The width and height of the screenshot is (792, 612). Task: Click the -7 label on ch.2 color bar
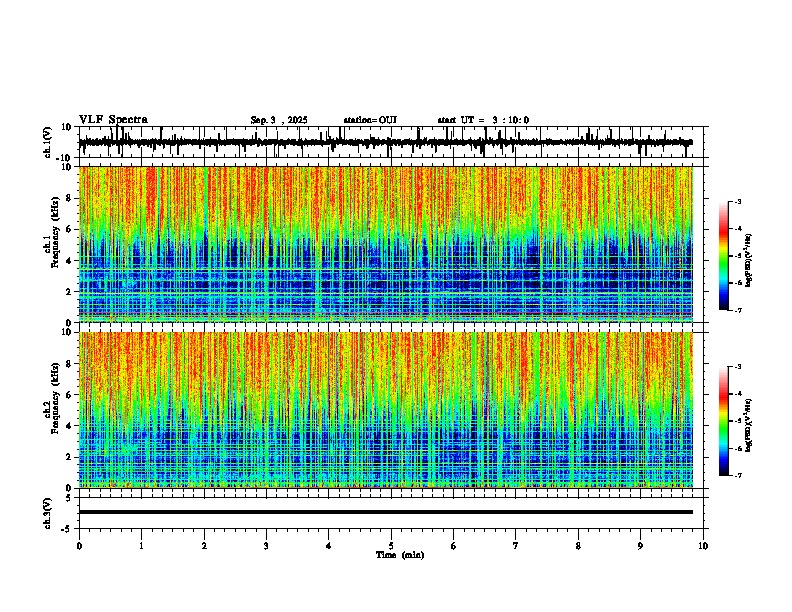click(x=738, y=475)
